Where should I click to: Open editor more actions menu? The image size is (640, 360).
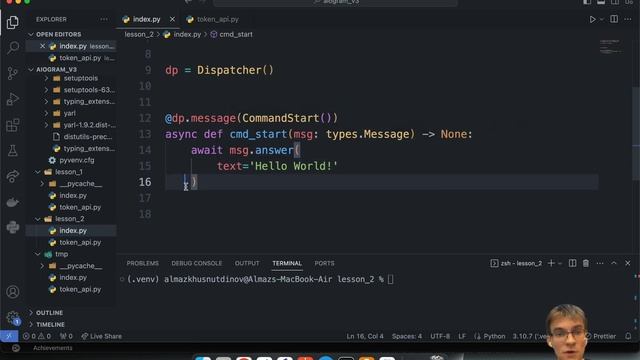[x=628, y=19]
